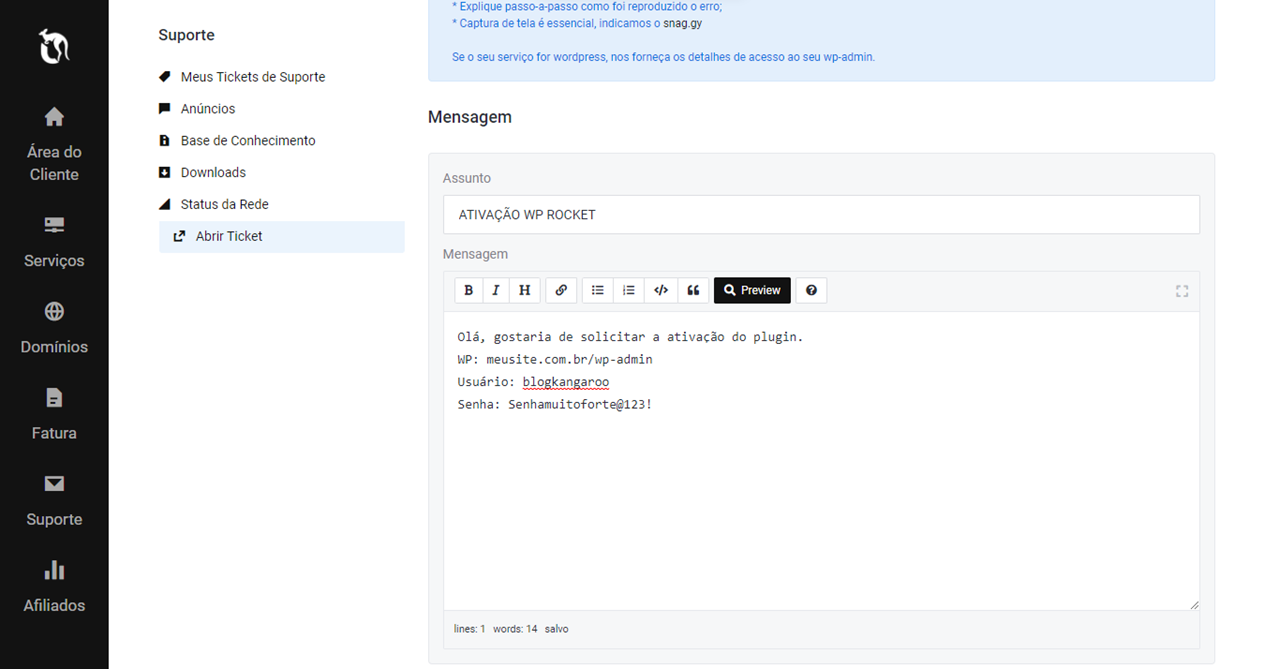Select Abrir Ticket in the support menu
Image resolution: width=1264 pixels, height=669 pixels.
click(229, 237)
